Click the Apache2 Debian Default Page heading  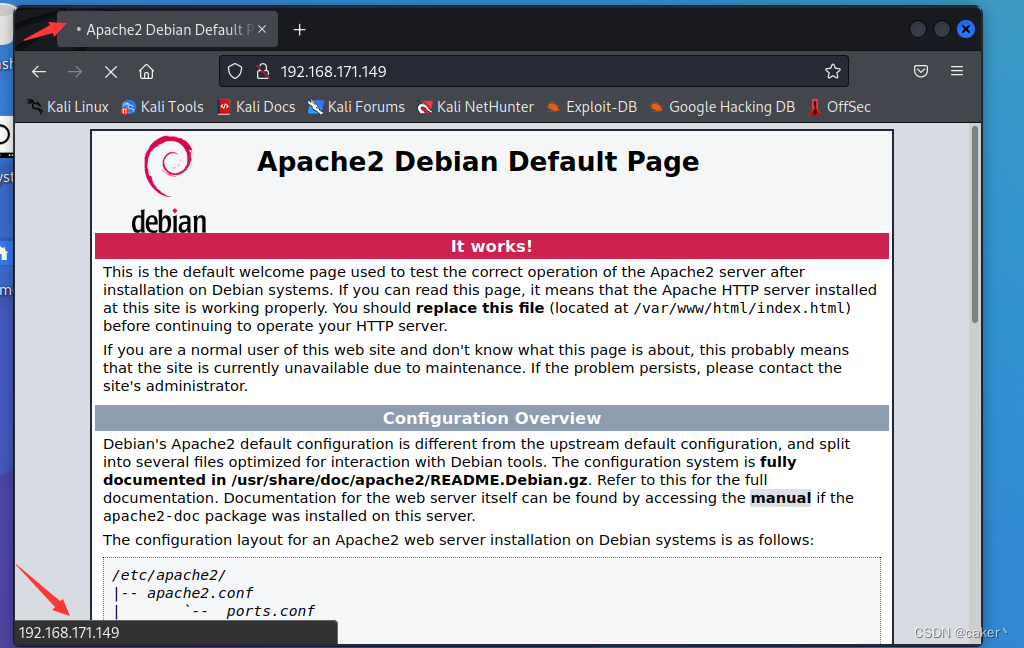coord(478,161)
